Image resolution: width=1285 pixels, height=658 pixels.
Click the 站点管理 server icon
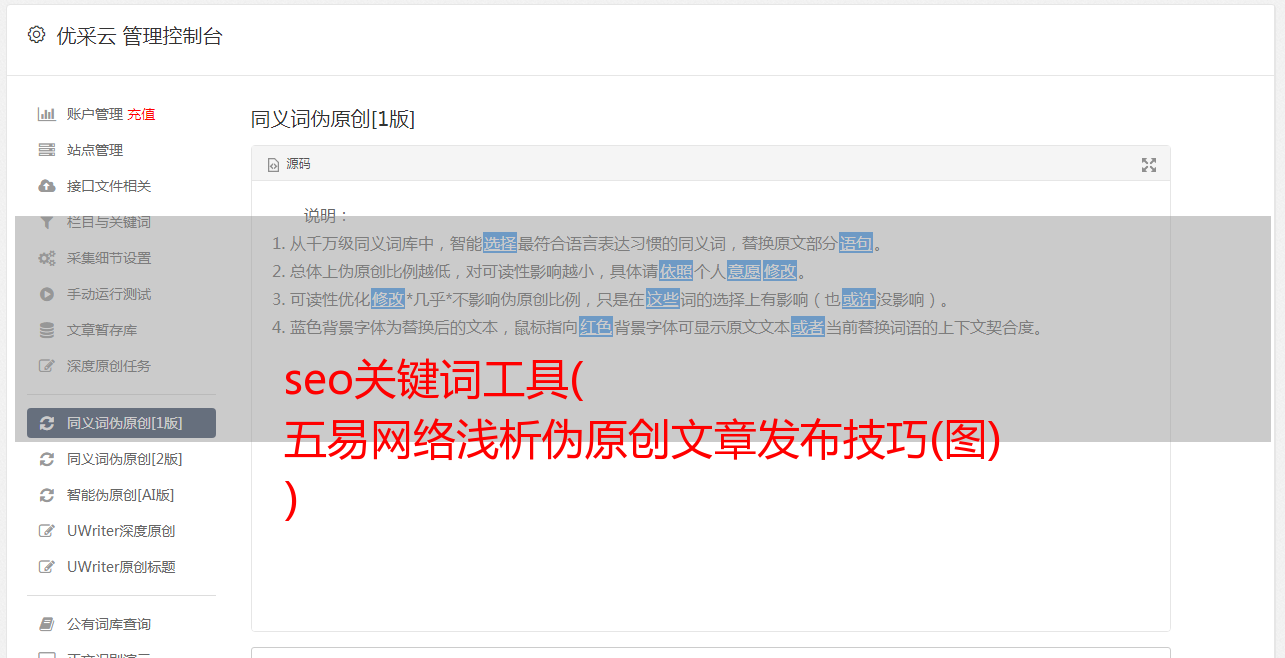coord(47,150)
